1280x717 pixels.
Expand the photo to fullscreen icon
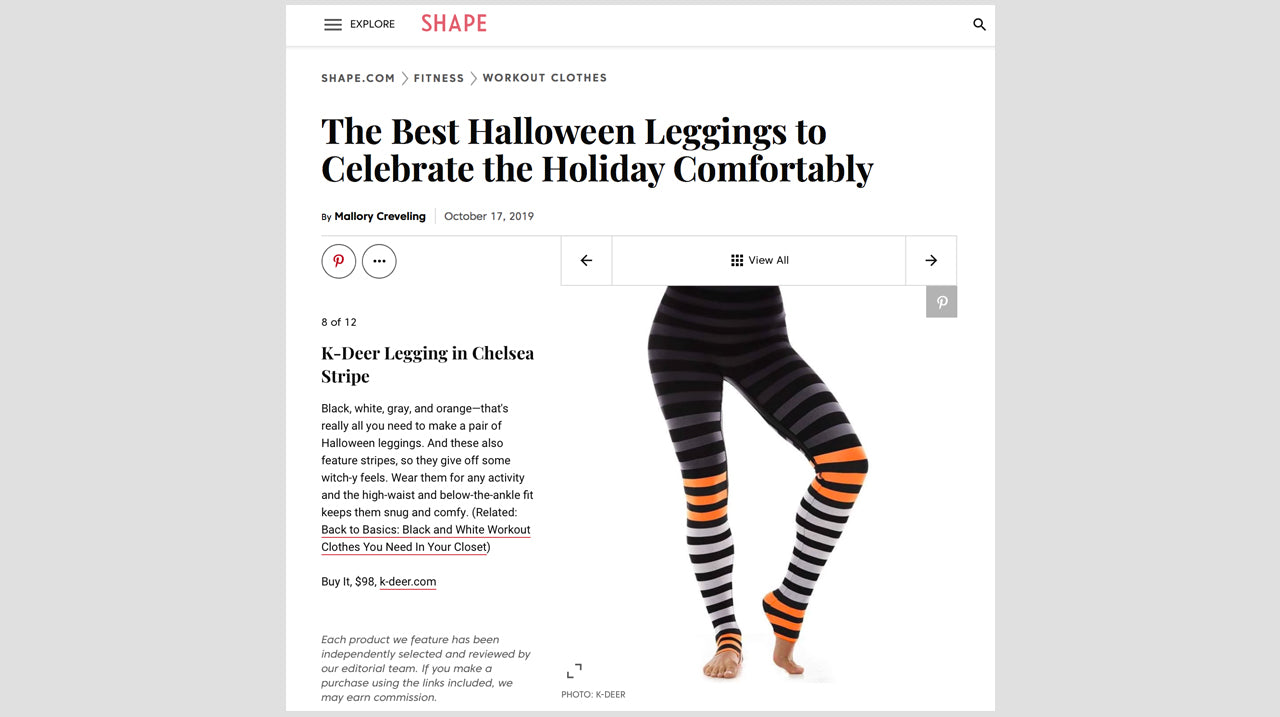pos(574,671)
